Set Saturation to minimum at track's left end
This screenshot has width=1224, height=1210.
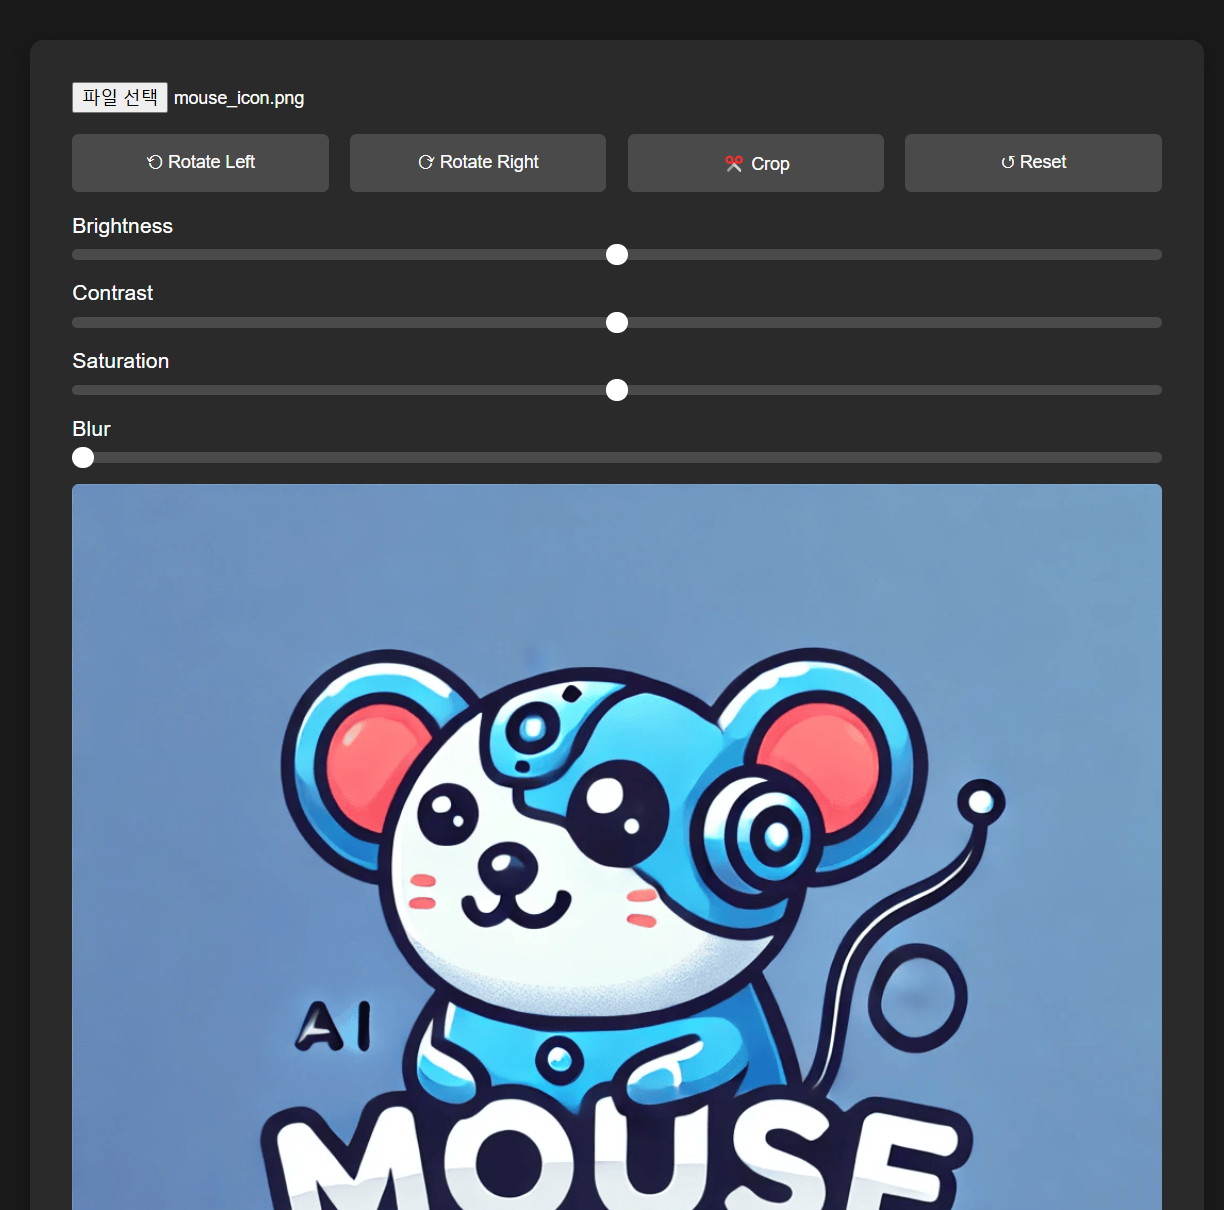click(78, 390)
